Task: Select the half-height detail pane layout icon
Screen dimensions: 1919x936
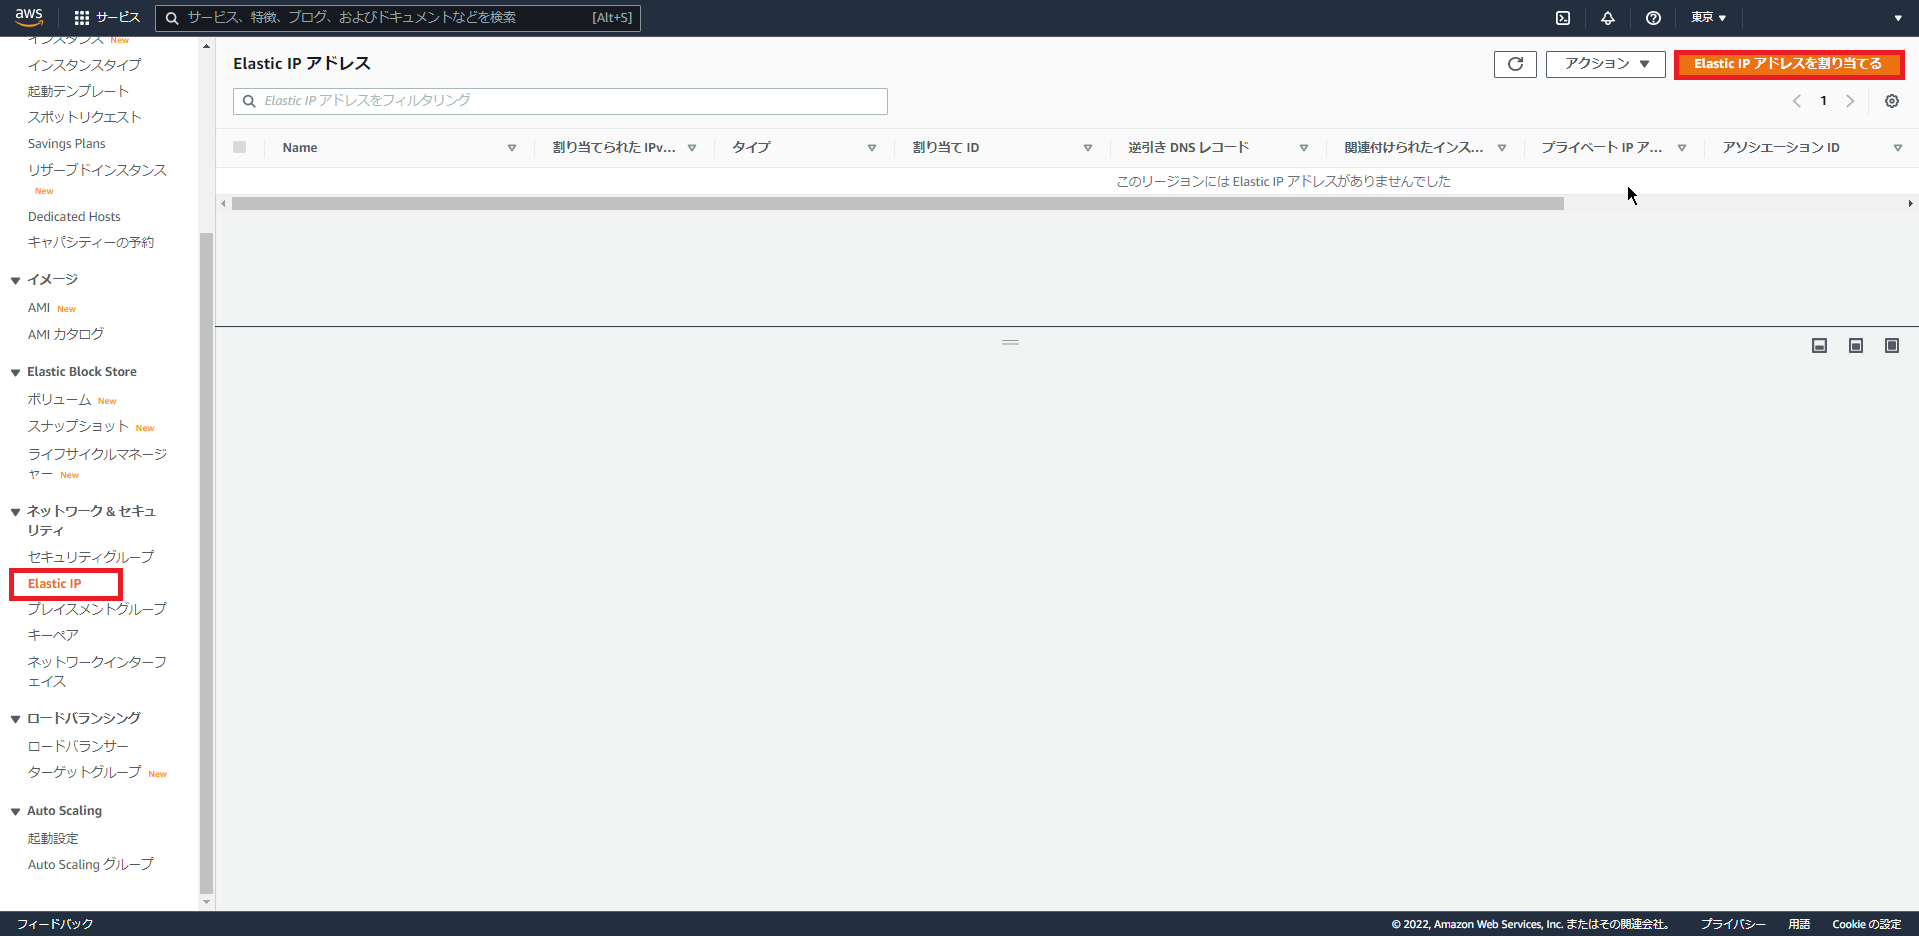Action: (1855, 345)
